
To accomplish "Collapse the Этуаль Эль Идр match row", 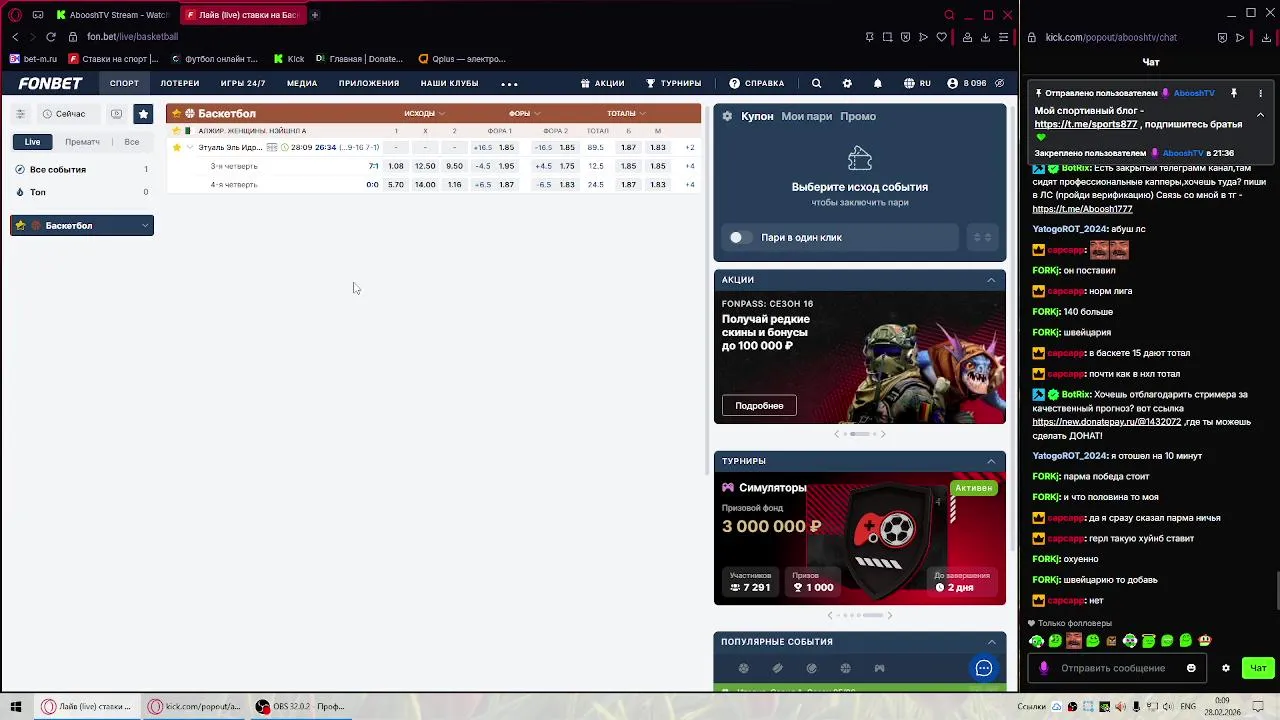I will tap(190, 148).
